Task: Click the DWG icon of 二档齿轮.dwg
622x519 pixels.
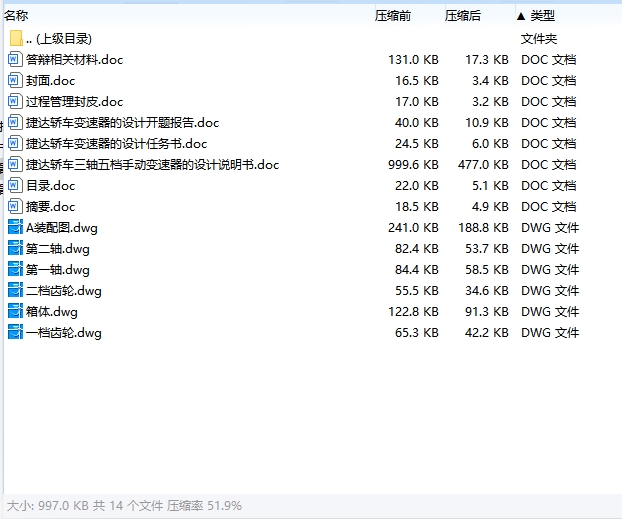Action: (x=15, y=291)
